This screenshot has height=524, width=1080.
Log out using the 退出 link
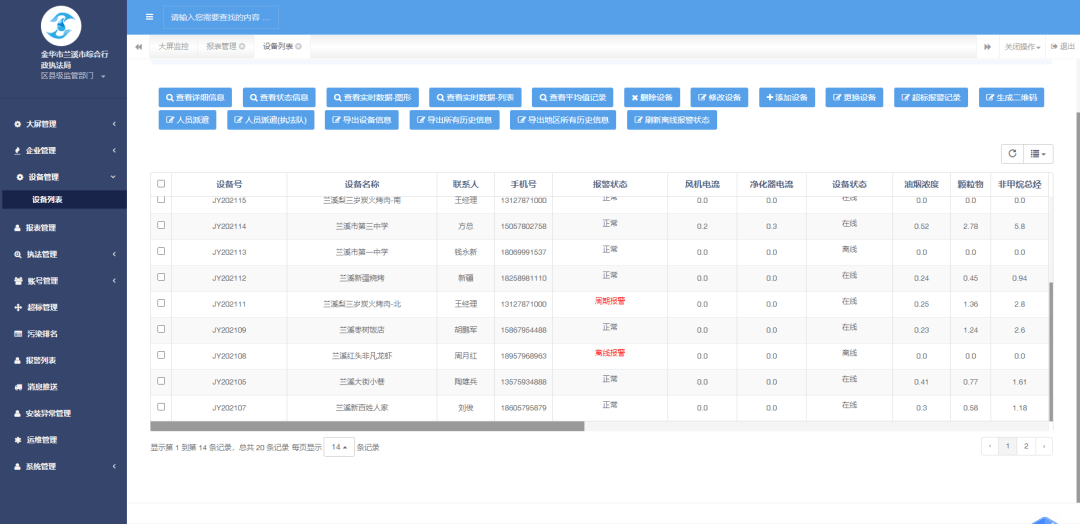[1063, 47]
